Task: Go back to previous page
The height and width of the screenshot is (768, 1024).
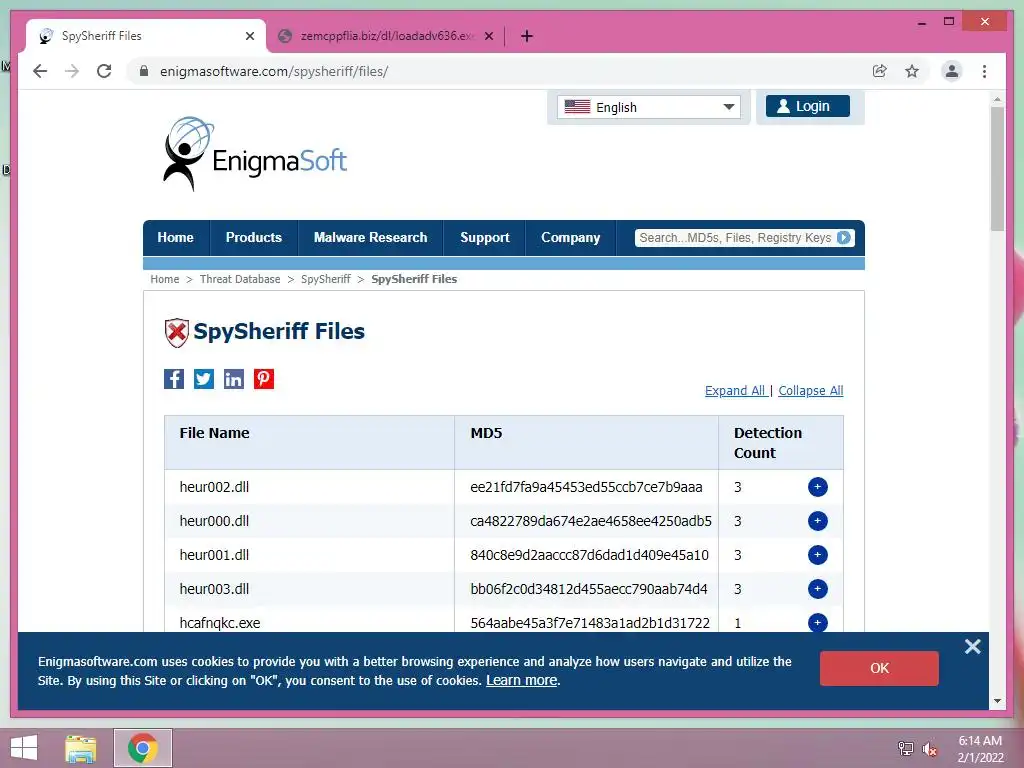Action: point(40,71)
